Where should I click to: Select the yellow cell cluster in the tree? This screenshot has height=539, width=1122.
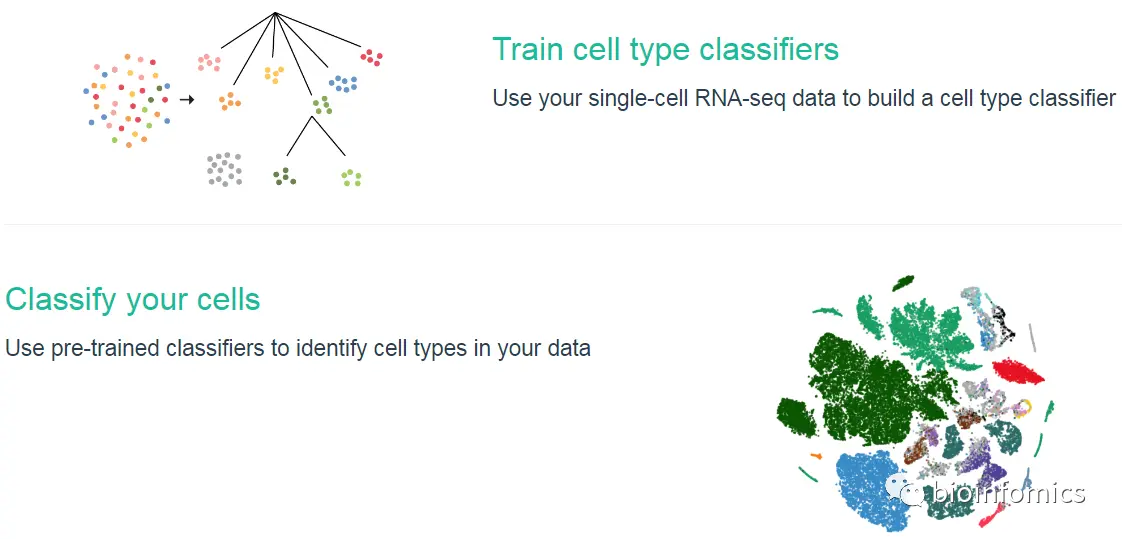click(274, 74)
